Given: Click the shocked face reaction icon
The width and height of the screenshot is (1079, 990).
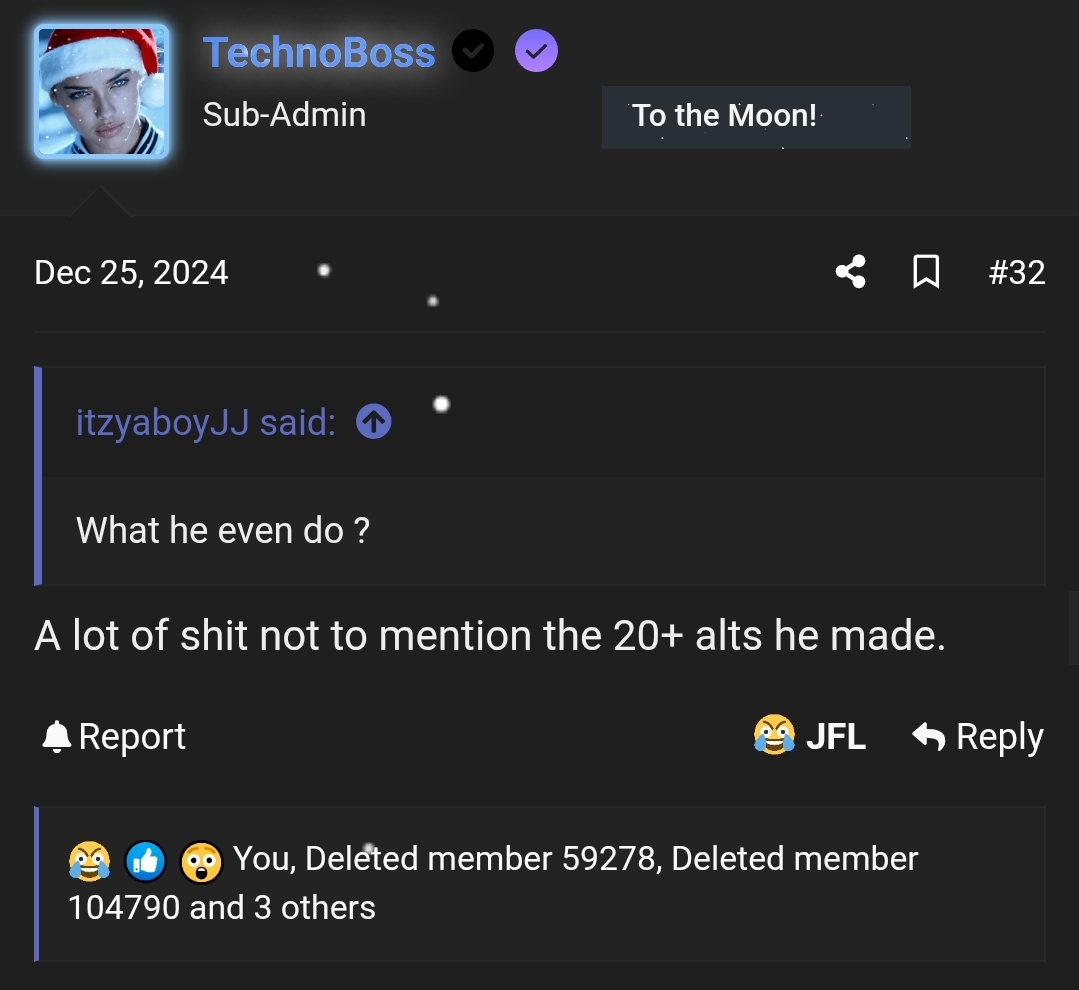Looking at the screenshot, I should pos(201,861).
